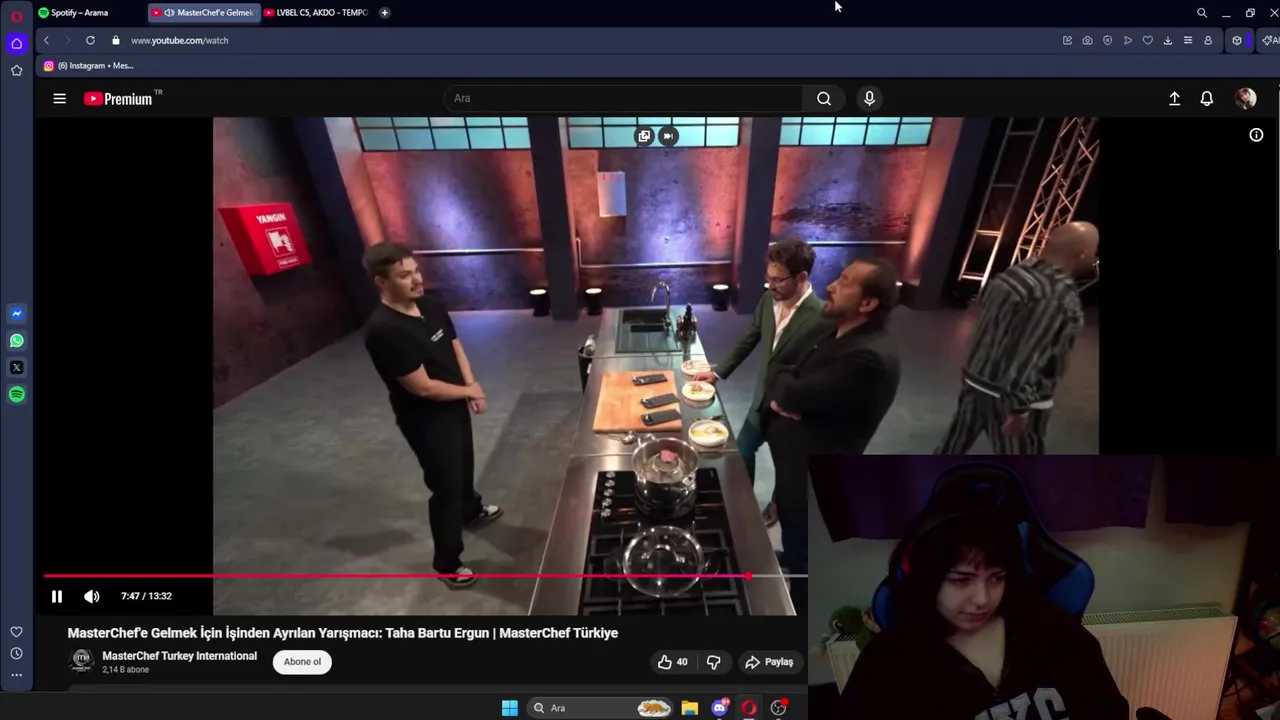
Task: Open Spotify player in the Opera sidebar
Action: pos(16,395)
